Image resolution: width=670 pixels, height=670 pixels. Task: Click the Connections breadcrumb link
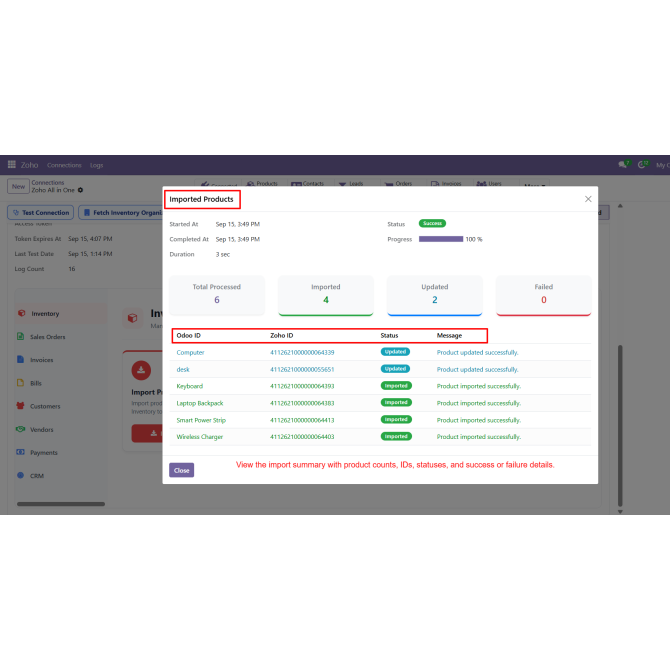pyautogui.click(x=47, y=182)
